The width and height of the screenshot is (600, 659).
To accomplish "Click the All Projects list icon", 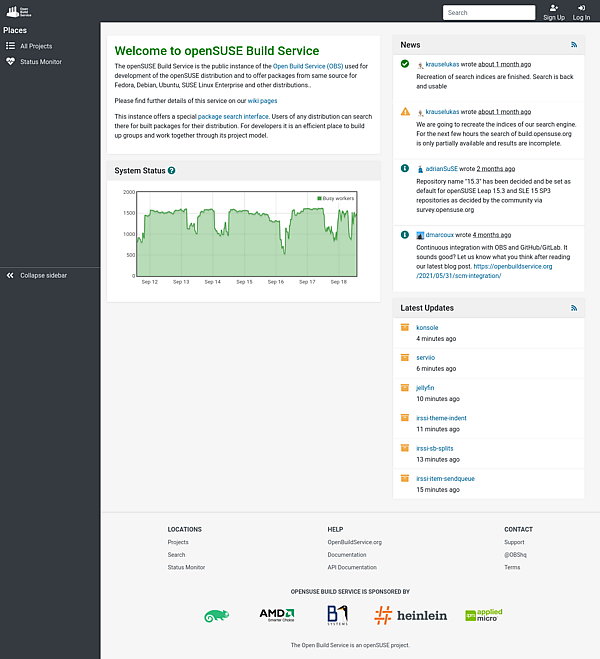I will [x=10, y=46].
